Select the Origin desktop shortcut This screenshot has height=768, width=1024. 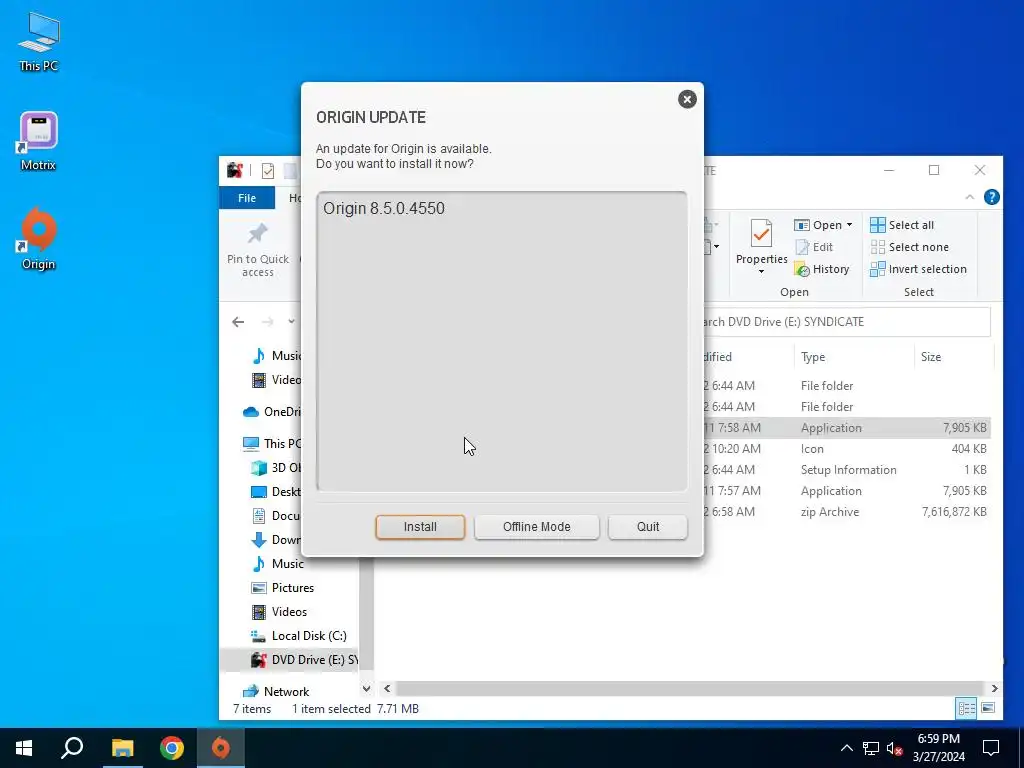click(x=39, y=239)
